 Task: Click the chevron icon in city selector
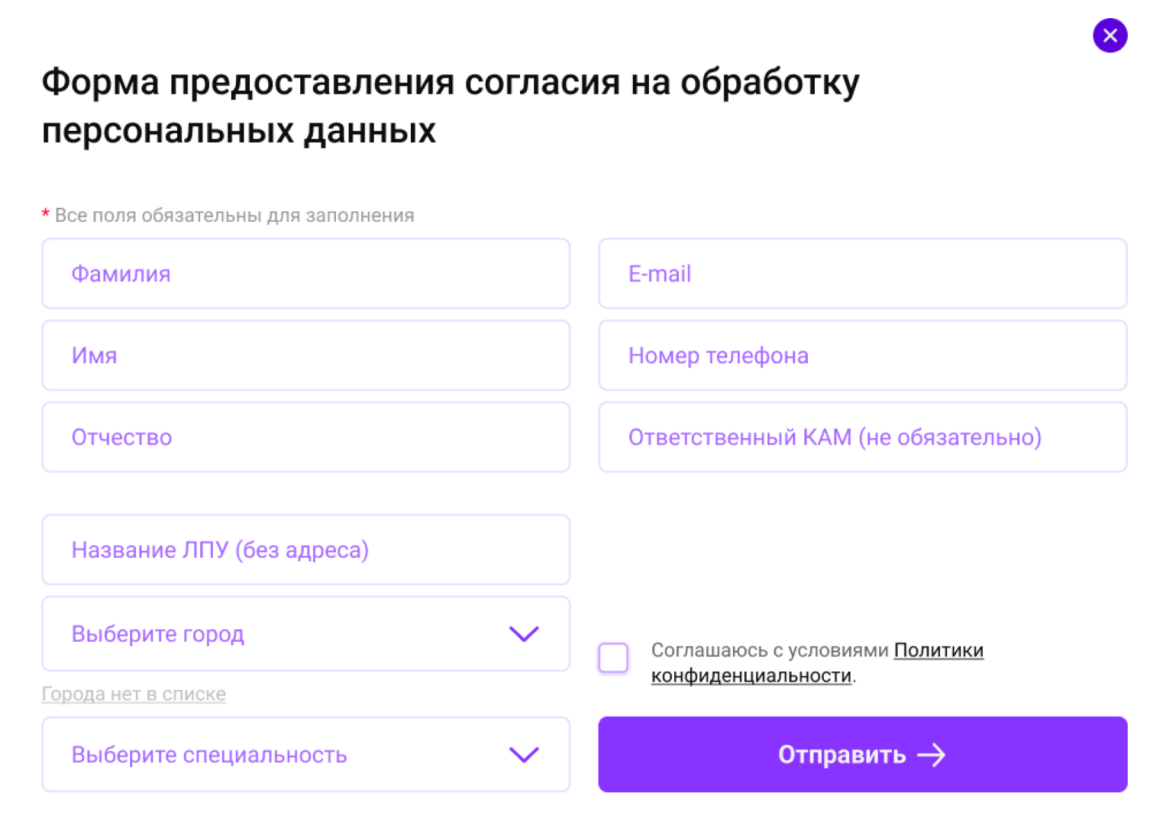coord(524,634)
